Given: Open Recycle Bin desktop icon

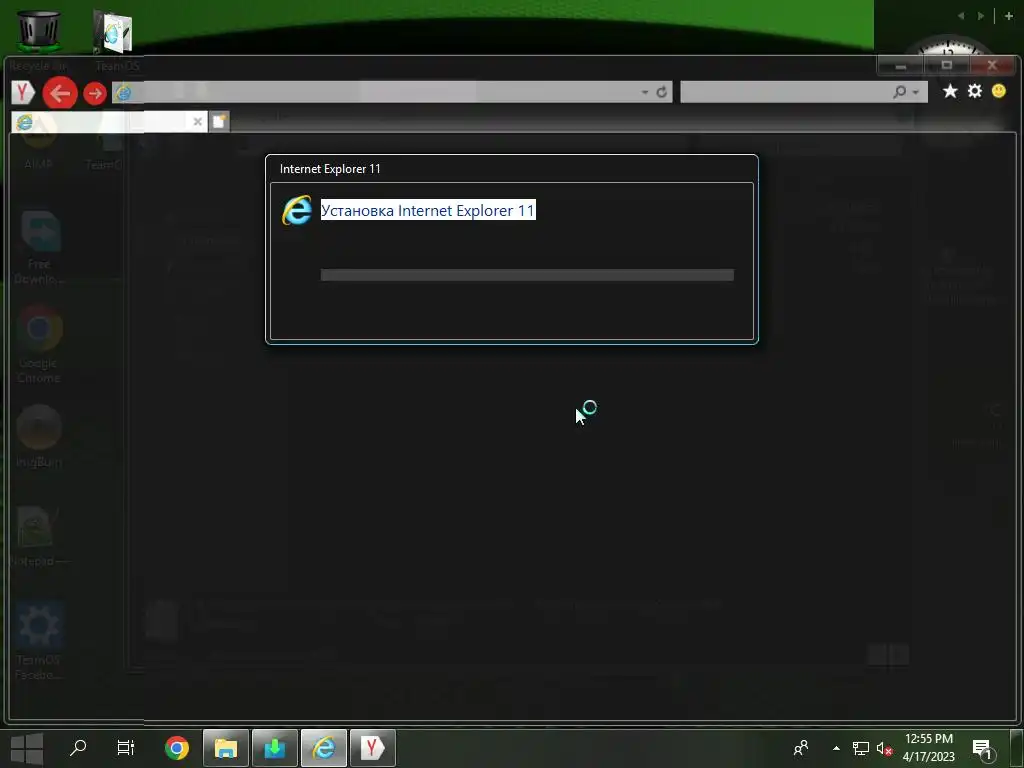Looking at the screenshot, I should tap(39, 40).
